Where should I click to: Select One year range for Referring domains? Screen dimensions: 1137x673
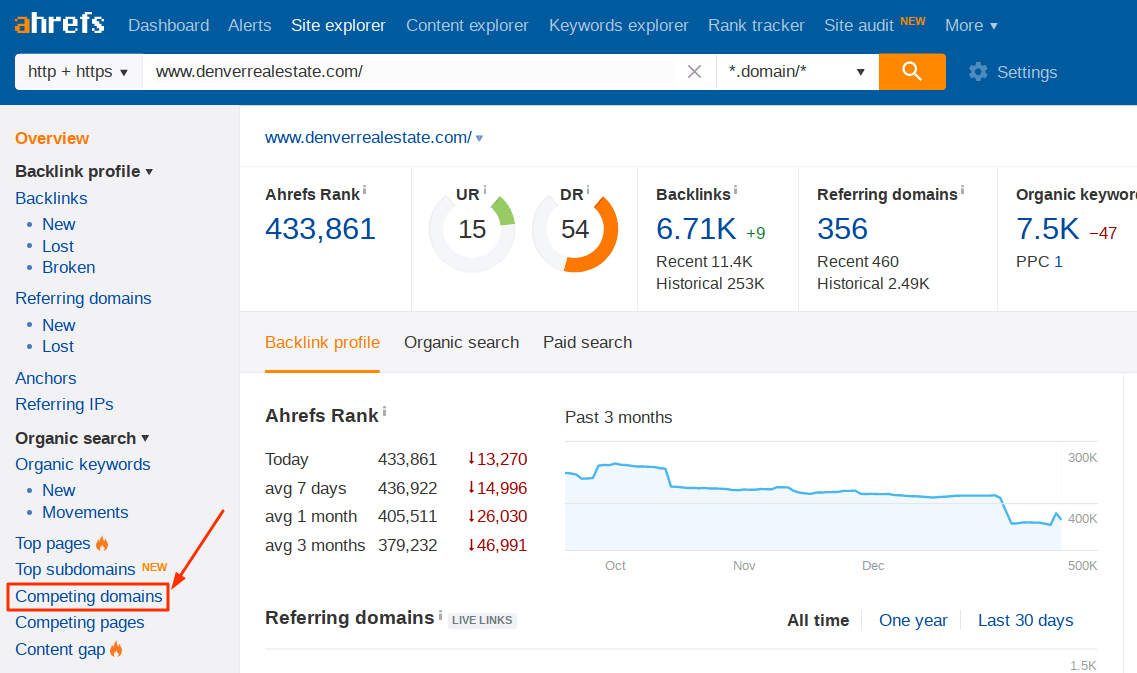pos(913,621)
